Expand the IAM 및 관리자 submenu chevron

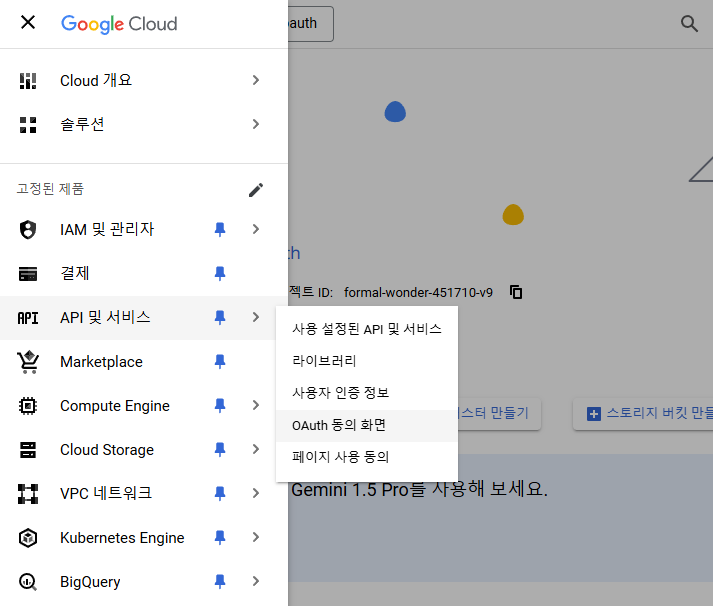[x=256, y=229]
